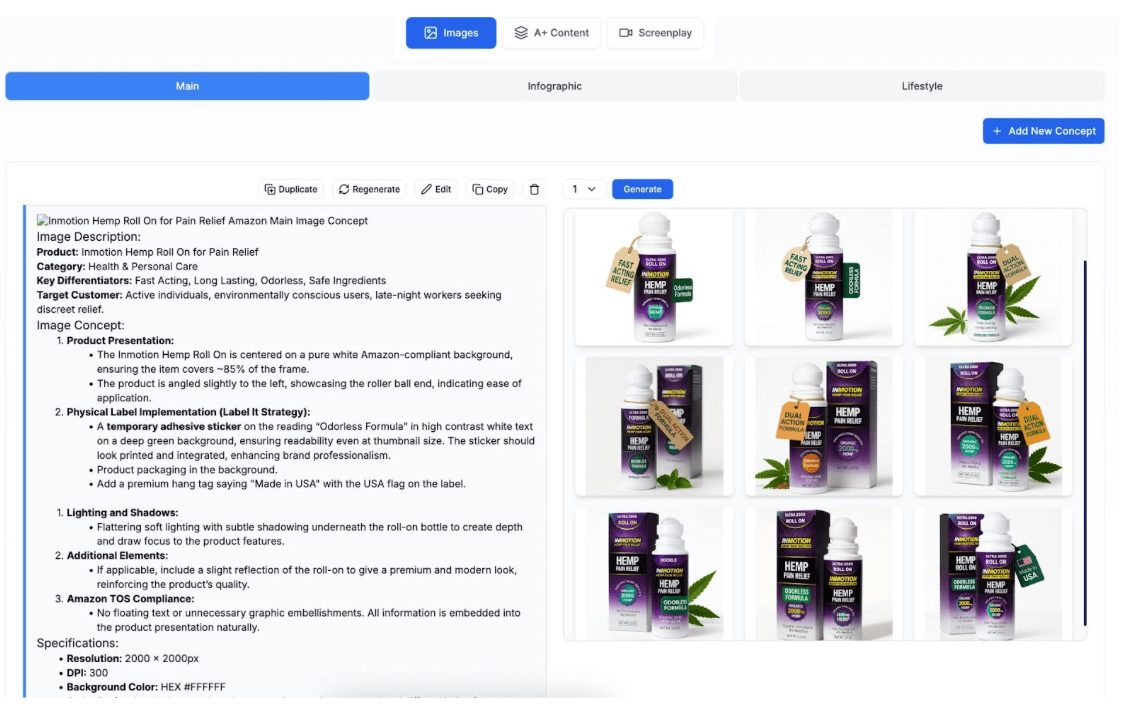Viewport: 1145px width, 716px height.
Task: Click the Copy clipboard icon
Action: [x=478, y=189]
